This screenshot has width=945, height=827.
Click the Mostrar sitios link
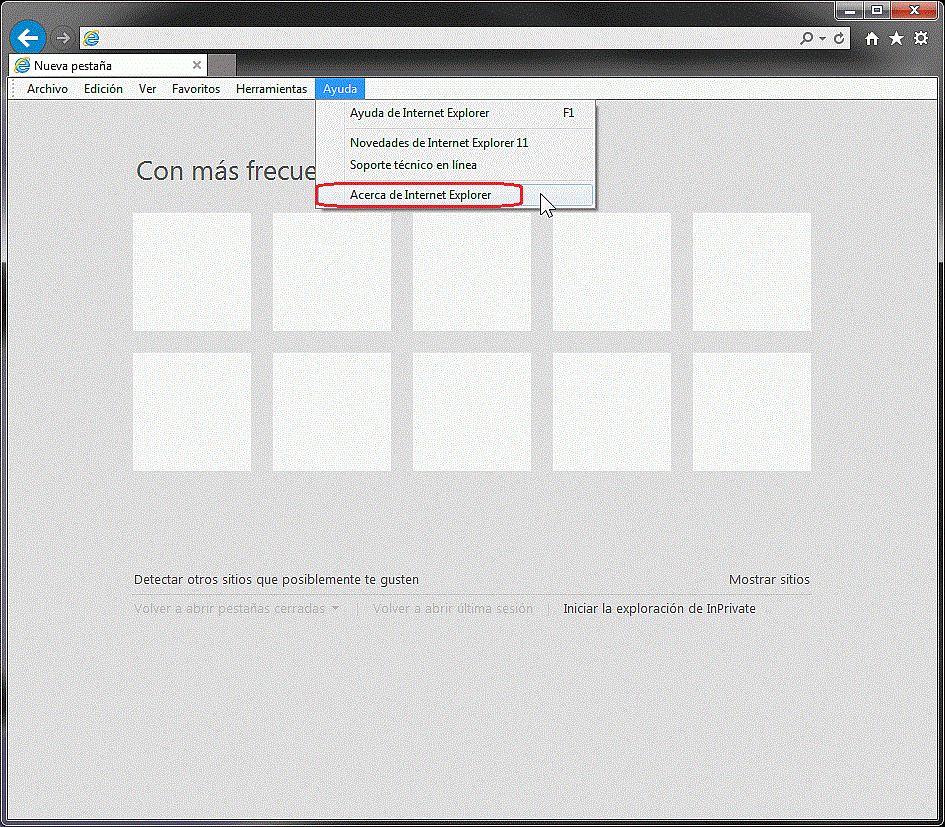769,580
